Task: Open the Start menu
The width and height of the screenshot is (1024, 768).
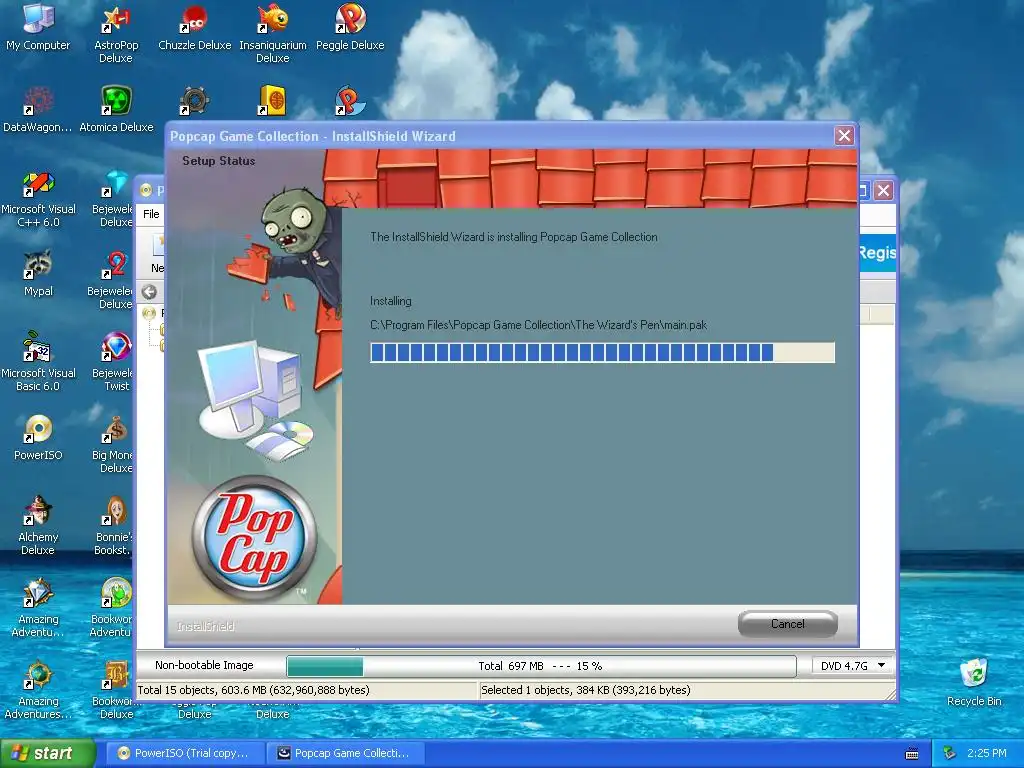Action: click(x=48, y=754)
